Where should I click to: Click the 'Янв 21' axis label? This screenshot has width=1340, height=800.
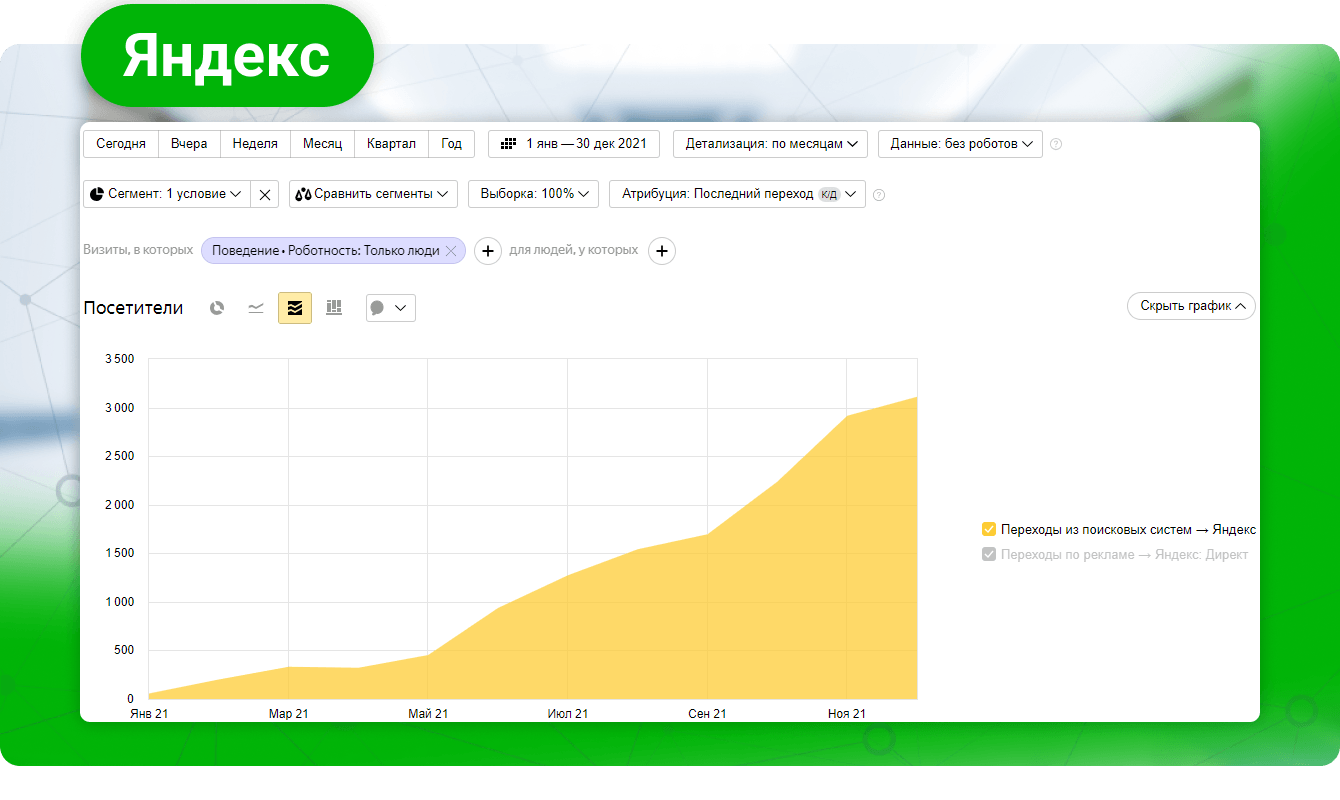point(149,714)
